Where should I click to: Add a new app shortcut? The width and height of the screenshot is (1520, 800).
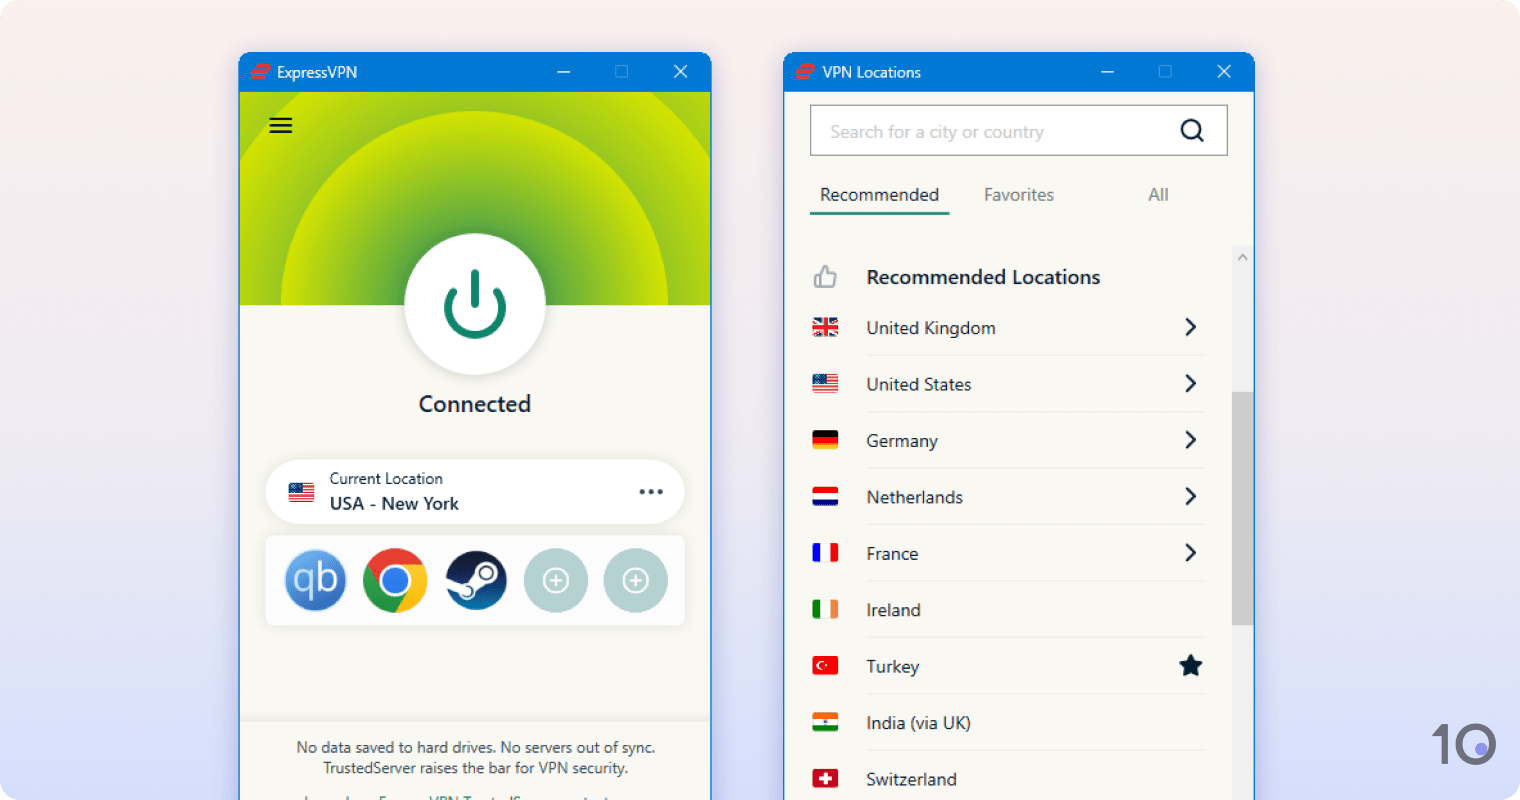556,580
